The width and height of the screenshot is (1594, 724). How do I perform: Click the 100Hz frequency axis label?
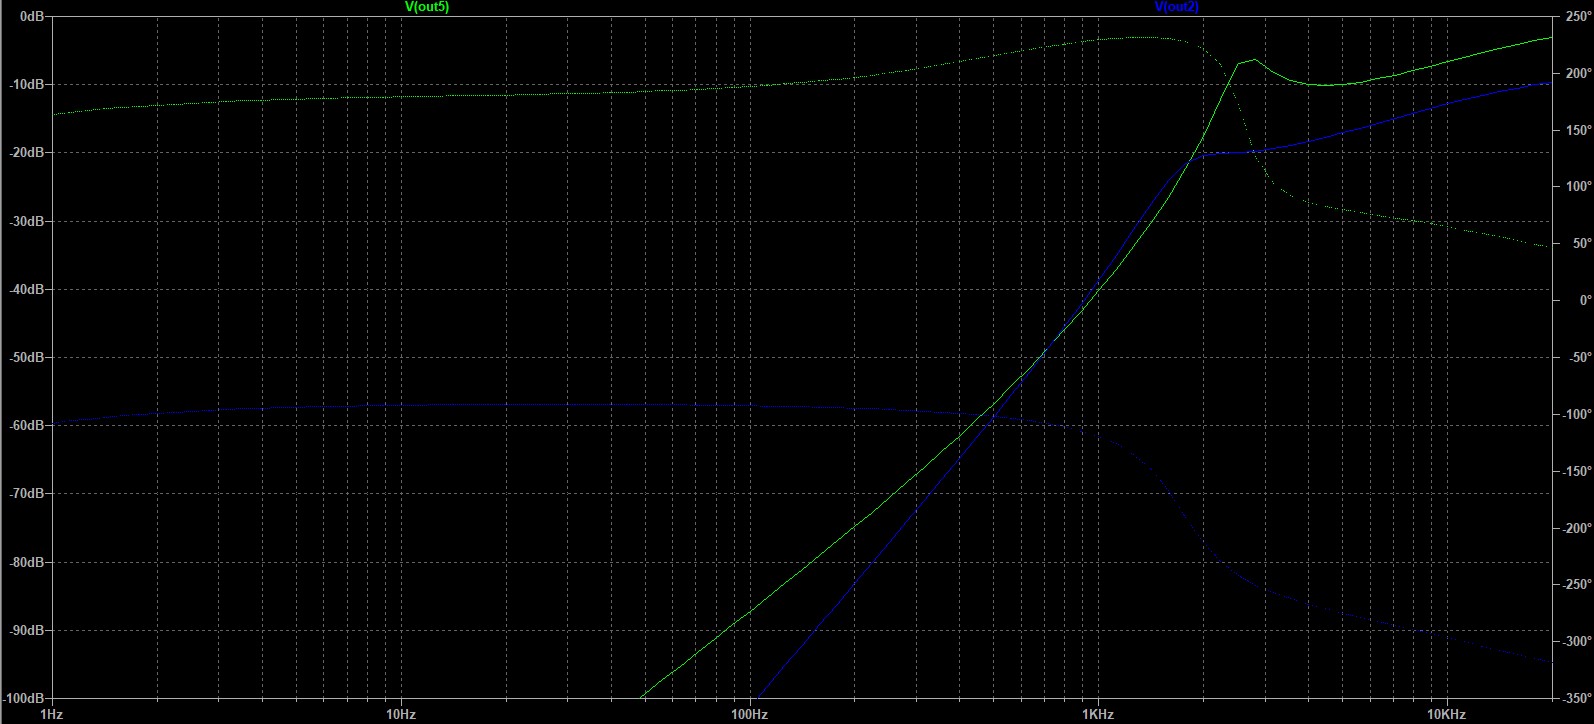[x=749, y=715]
